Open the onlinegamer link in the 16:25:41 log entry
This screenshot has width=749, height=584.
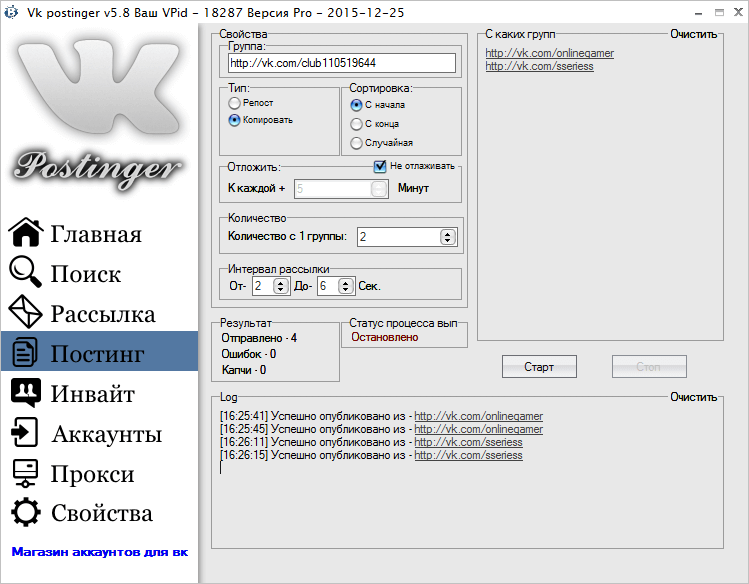point(478,416)
